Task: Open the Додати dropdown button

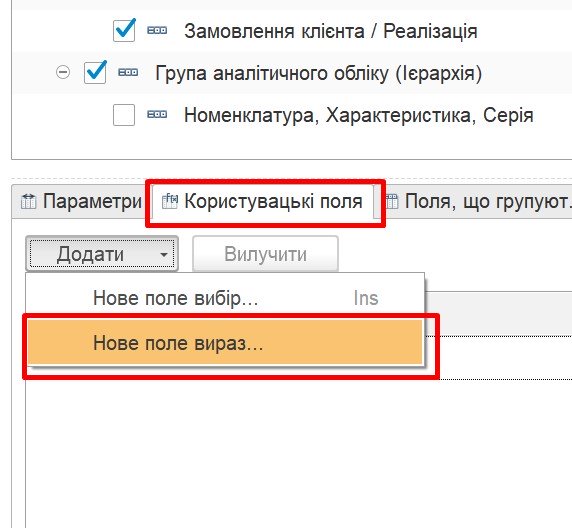Action: point(102,254)
